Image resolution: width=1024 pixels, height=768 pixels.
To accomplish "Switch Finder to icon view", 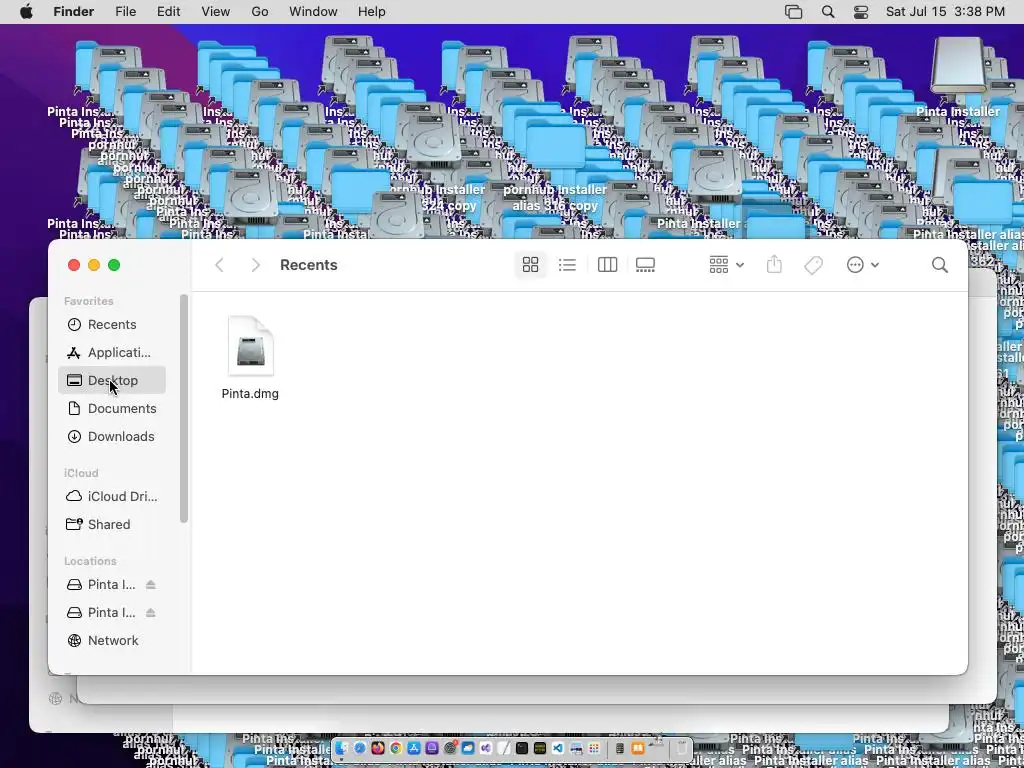I will (530, 264).
